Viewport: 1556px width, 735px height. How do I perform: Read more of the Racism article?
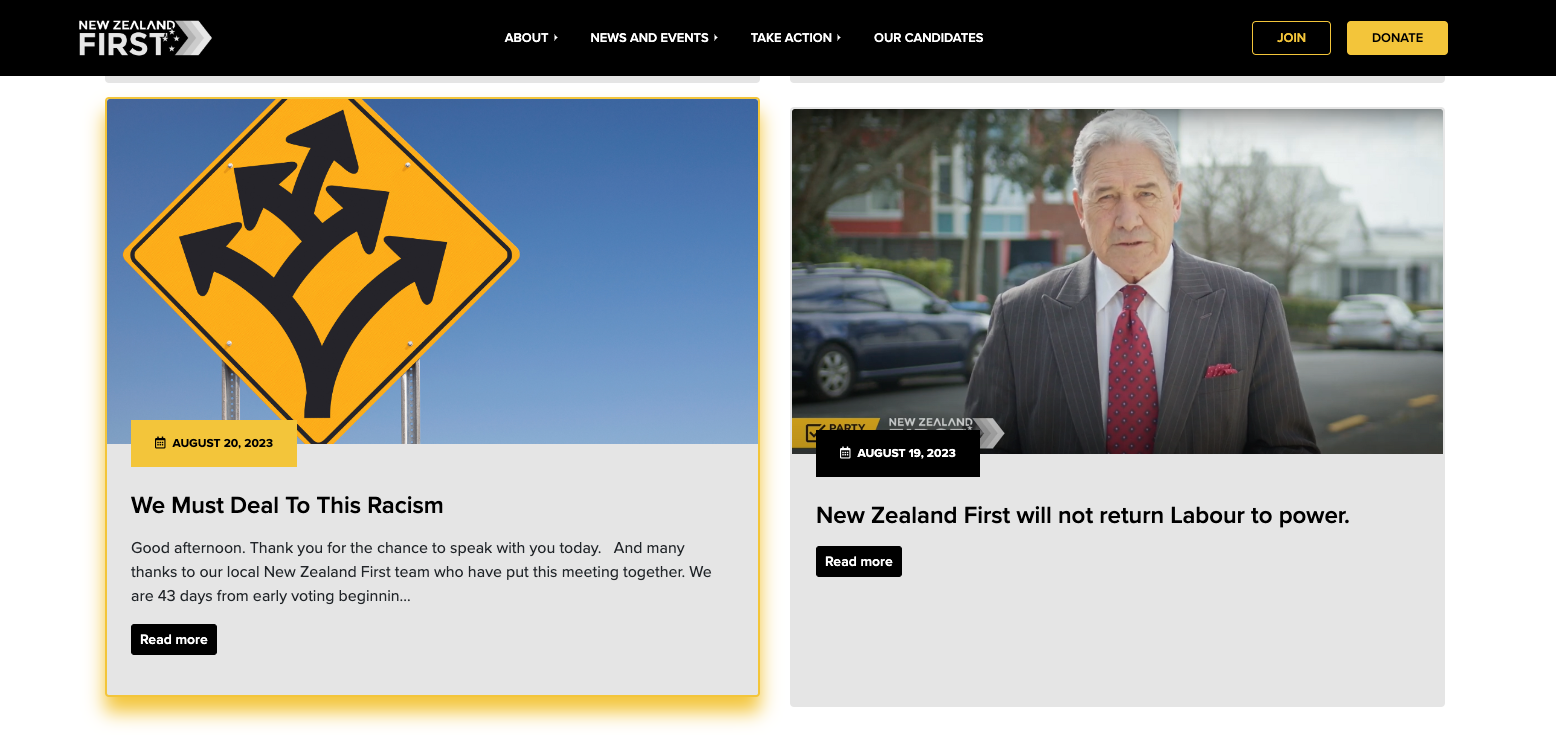pyautogui.click(x=174, y=640)
